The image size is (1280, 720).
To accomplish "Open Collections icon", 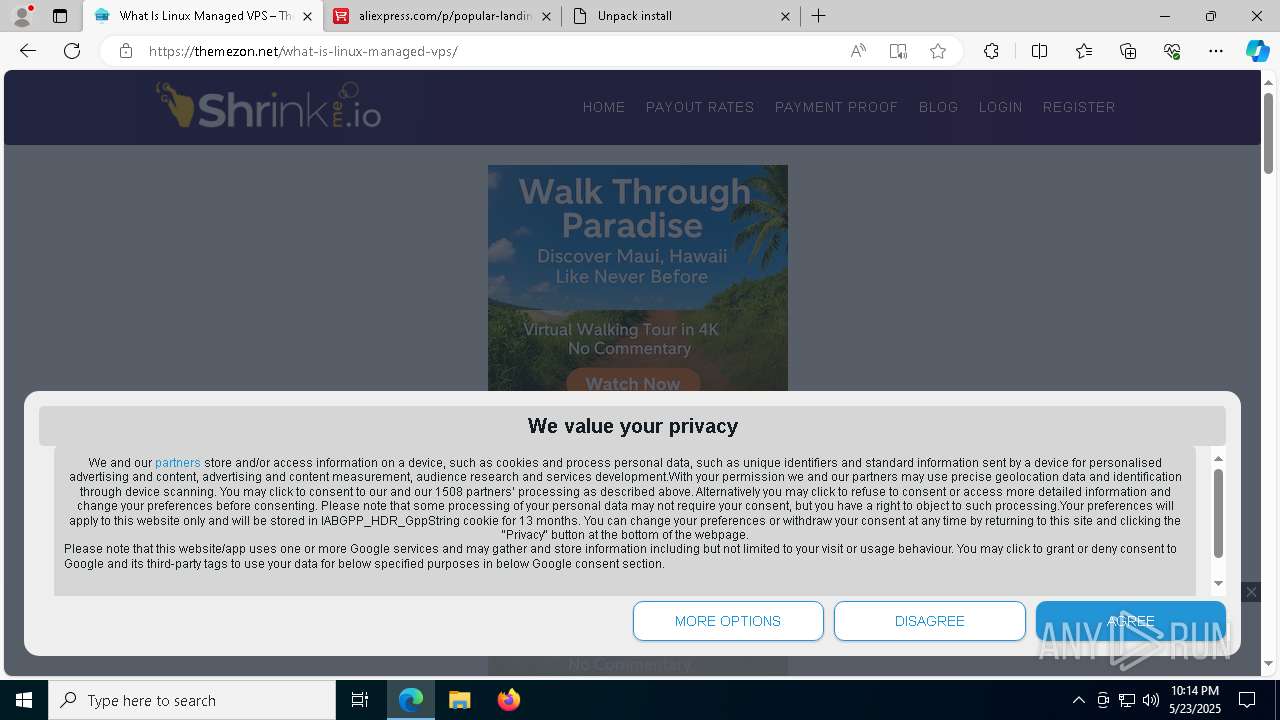I will click(1128, 51).
